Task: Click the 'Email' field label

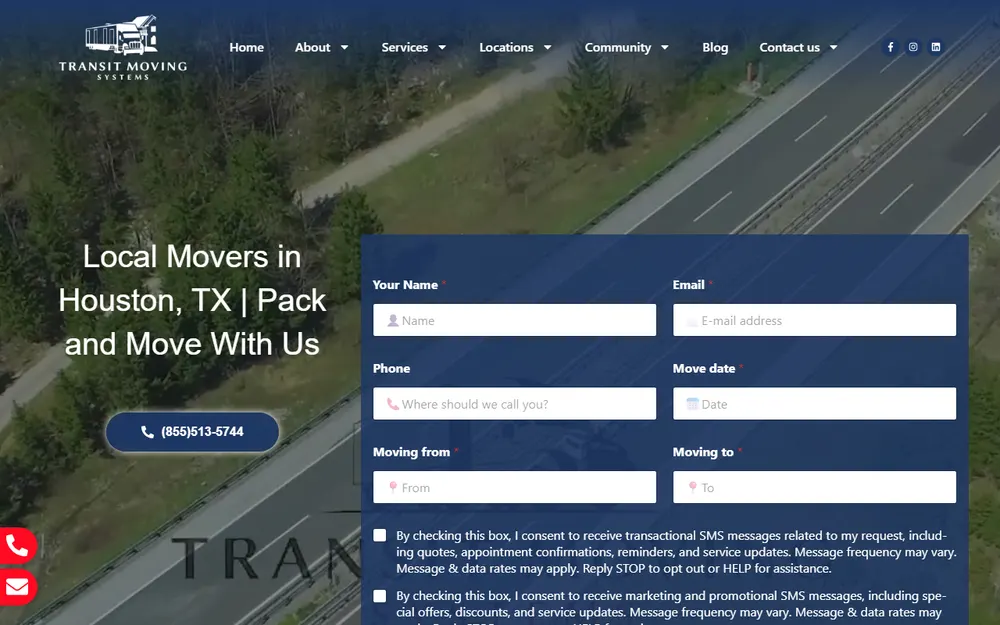Action: [x=688, y=285]
